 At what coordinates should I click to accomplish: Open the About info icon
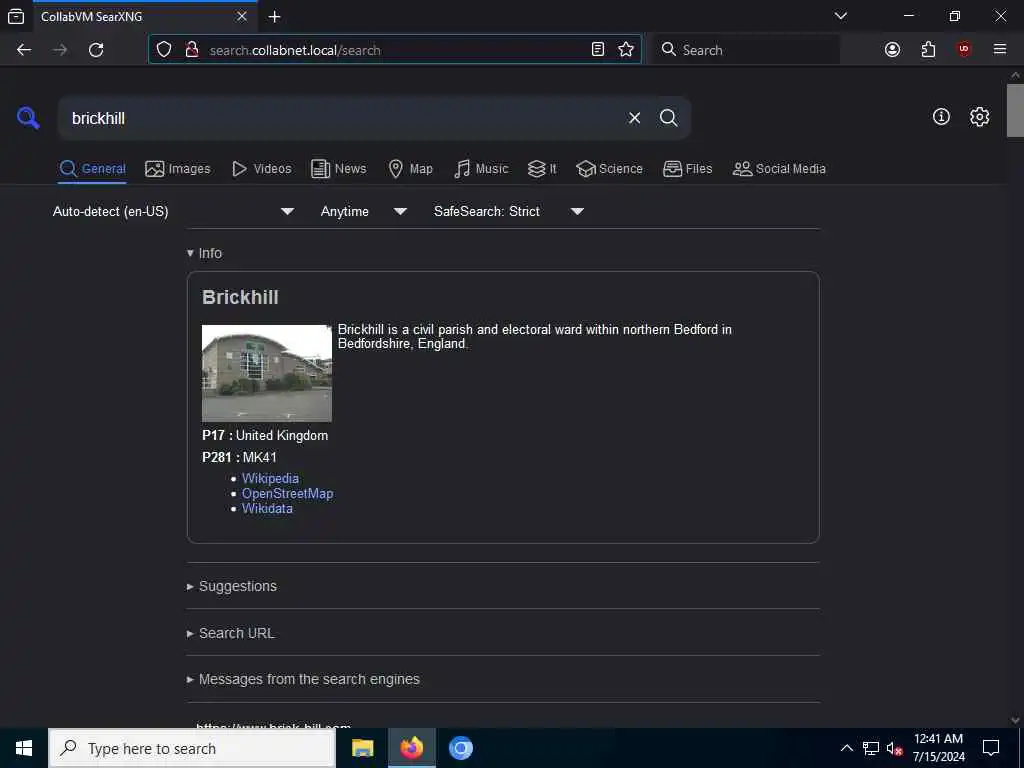pos(941,117)
